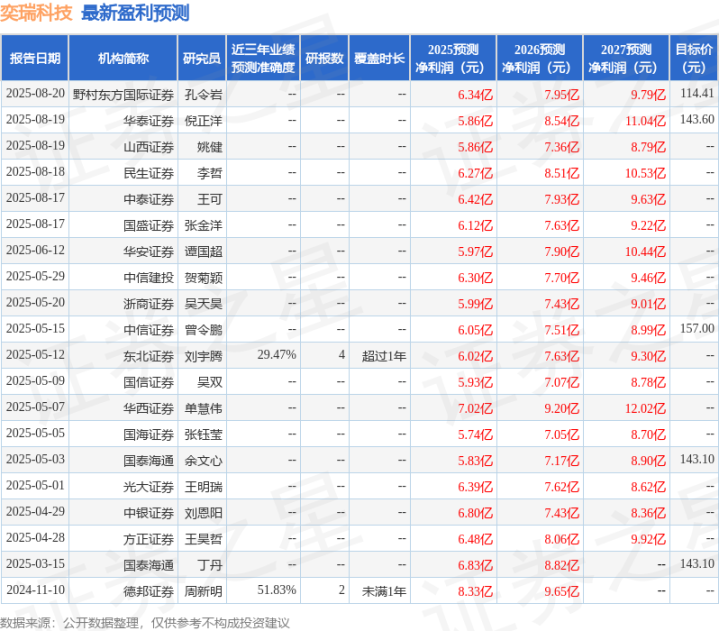719x631 pixels.
Task: Click 2027 forecast value 10.53亿
Action: 645,173
